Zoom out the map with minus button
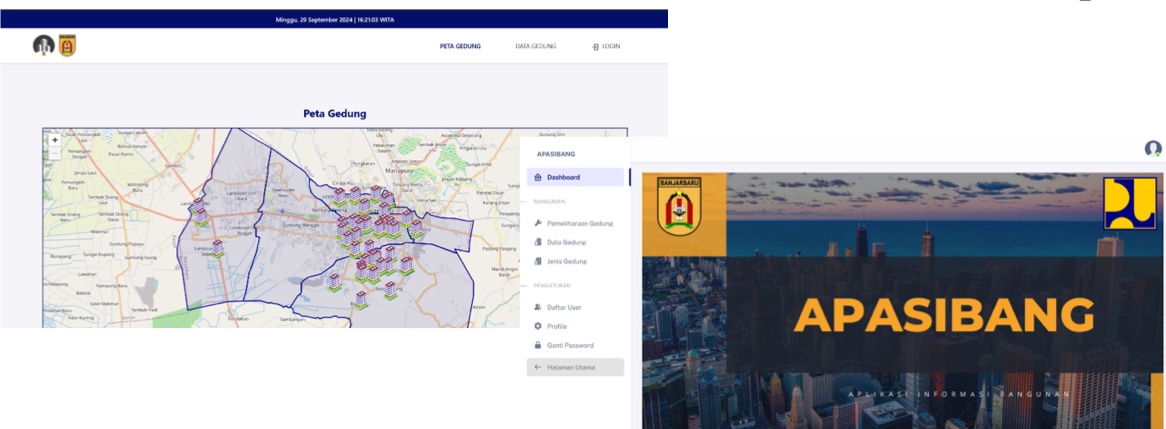Viewport: 1166px width, 429px height. click(54, 153)
